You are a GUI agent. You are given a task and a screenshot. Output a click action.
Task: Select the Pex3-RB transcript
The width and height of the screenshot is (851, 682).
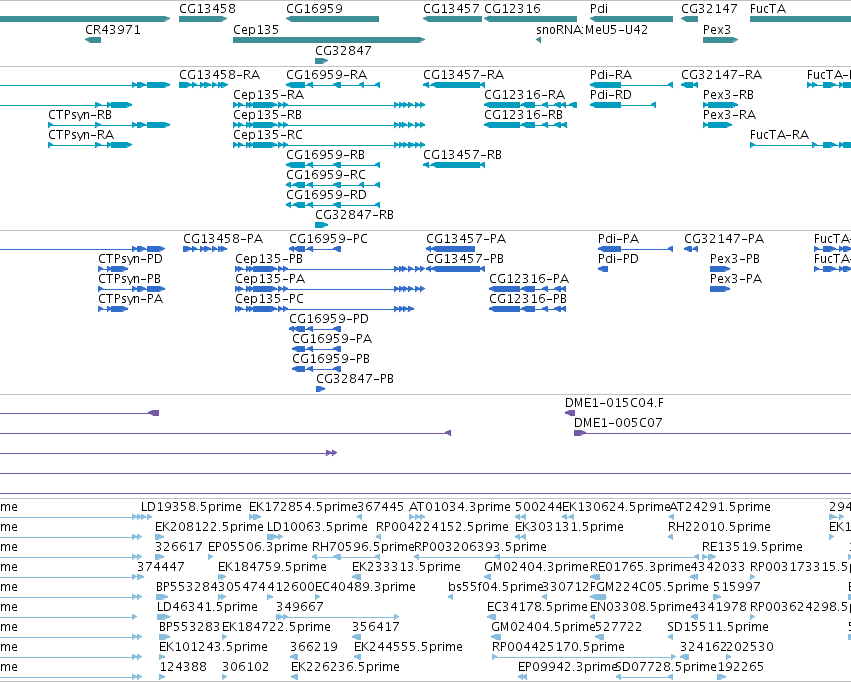(x=720, y=105)
